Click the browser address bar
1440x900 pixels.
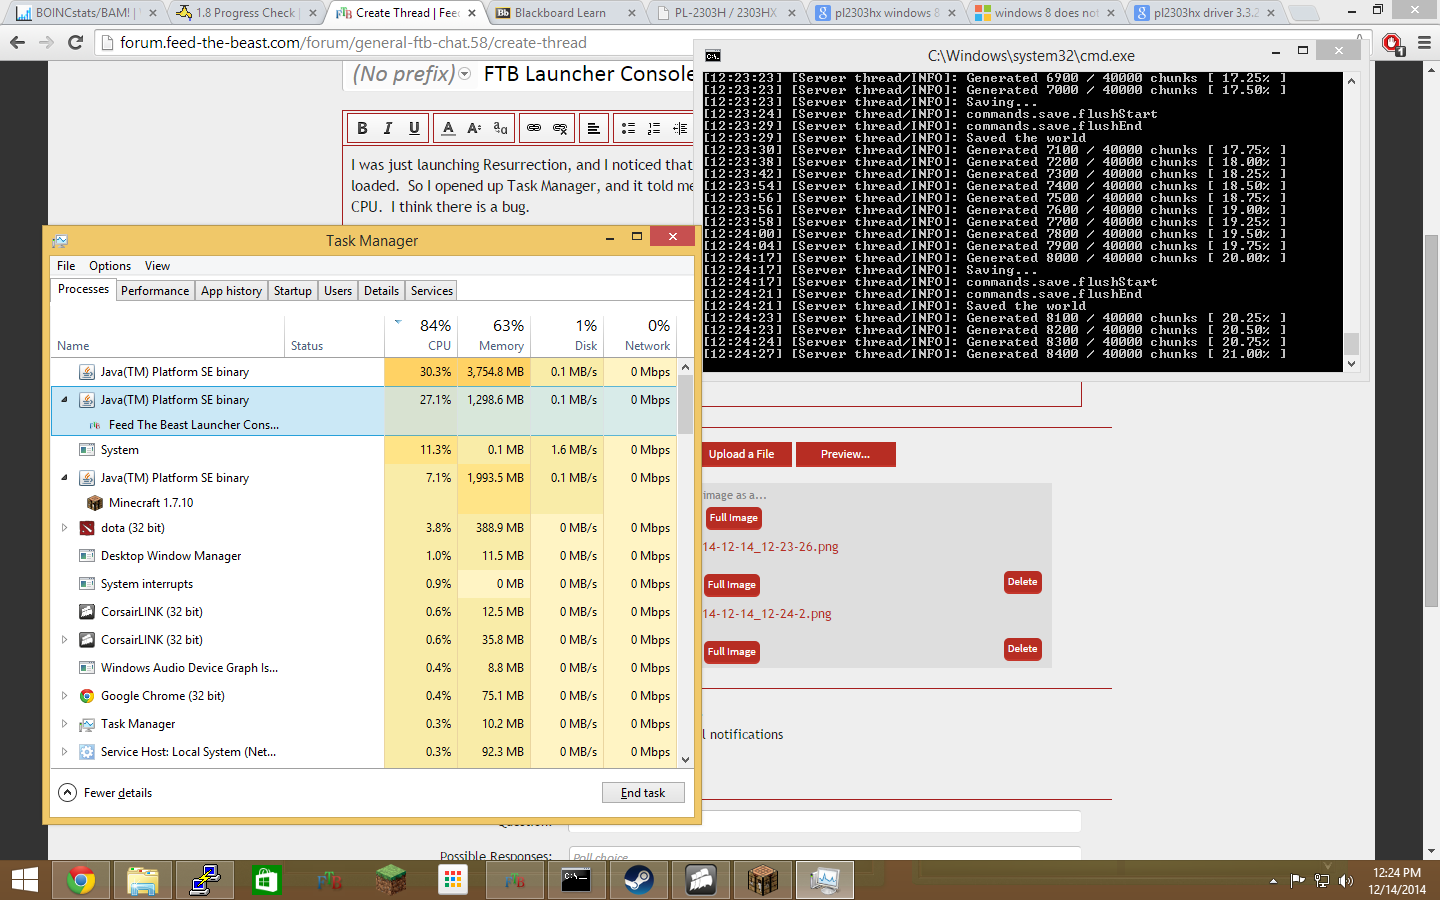(x=400, y=42)
